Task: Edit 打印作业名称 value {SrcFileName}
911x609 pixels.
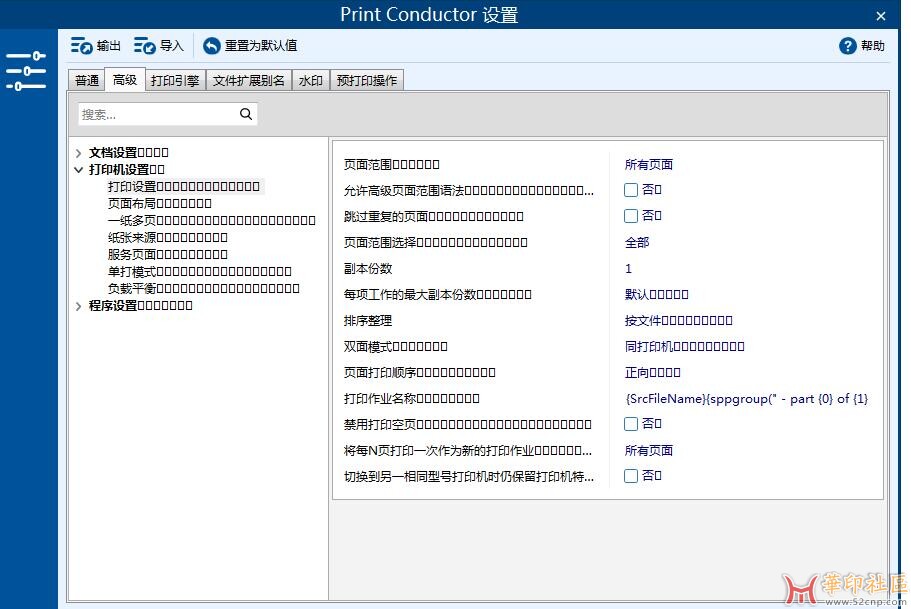Action: click(x=746, y=399)
